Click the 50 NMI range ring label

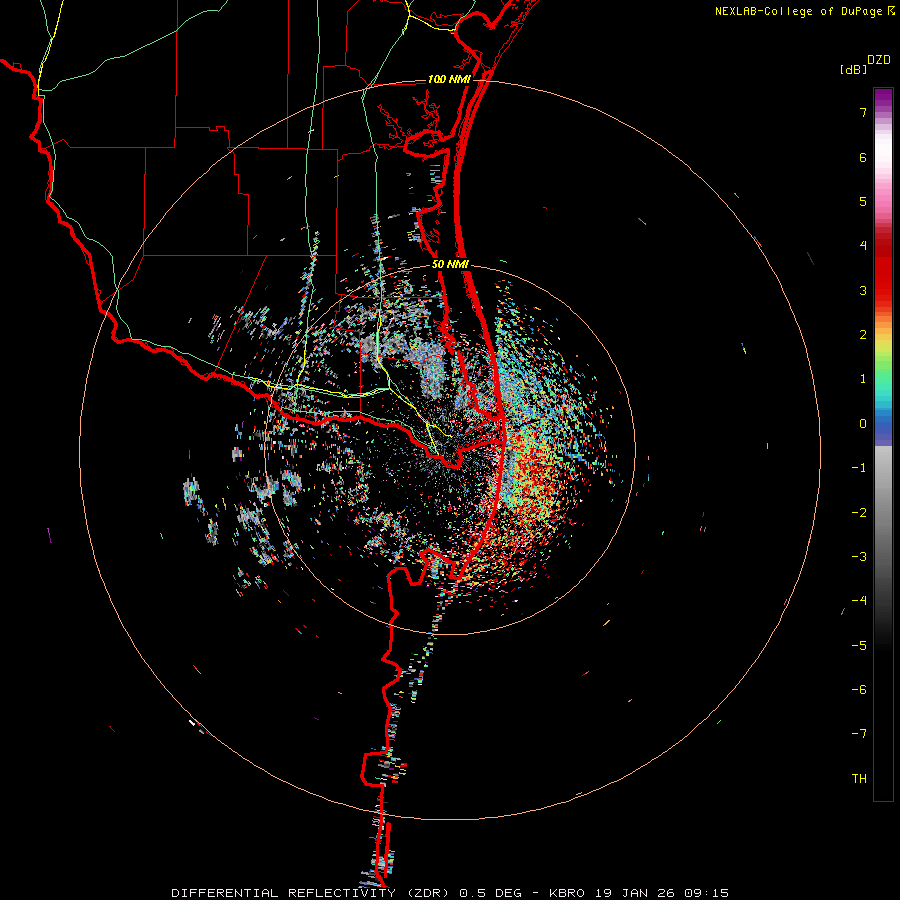450,265
